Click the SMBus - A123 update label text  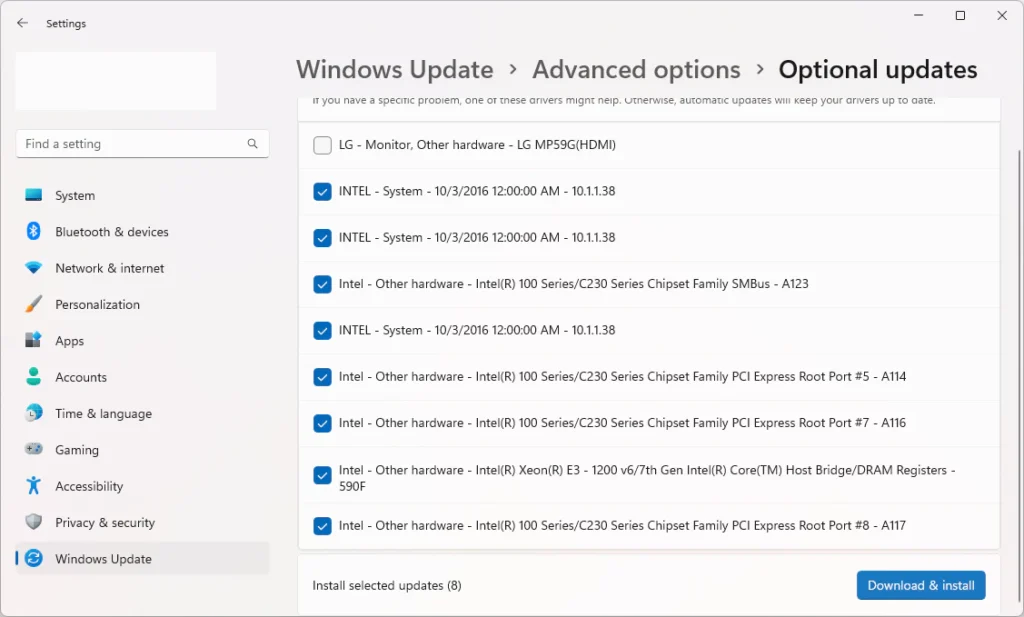(573, 284)
